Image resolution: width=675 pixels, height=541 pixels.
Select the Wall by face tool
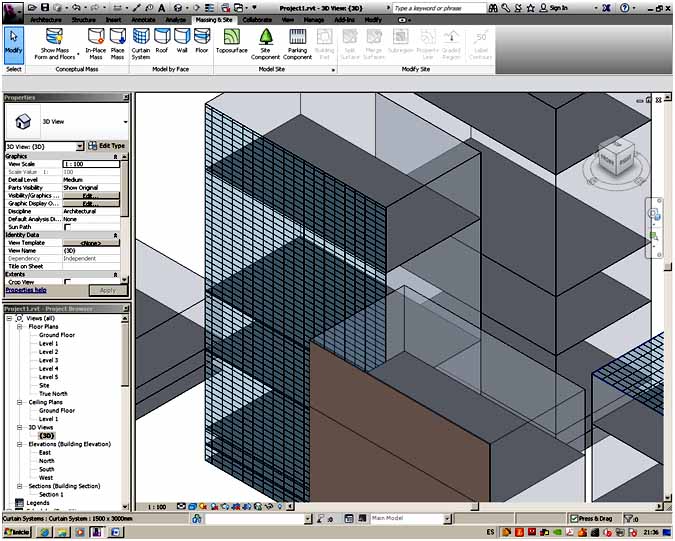click(x=182, y=44)
